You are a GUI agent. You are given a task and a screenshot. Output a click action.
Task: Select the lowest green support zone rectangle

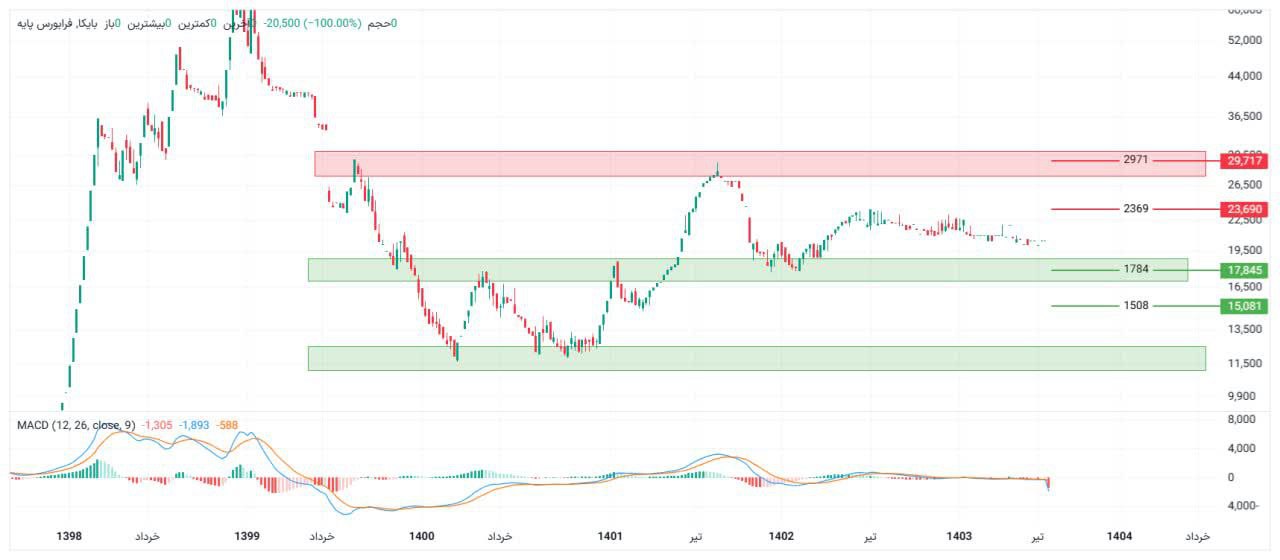click(756, 358)
